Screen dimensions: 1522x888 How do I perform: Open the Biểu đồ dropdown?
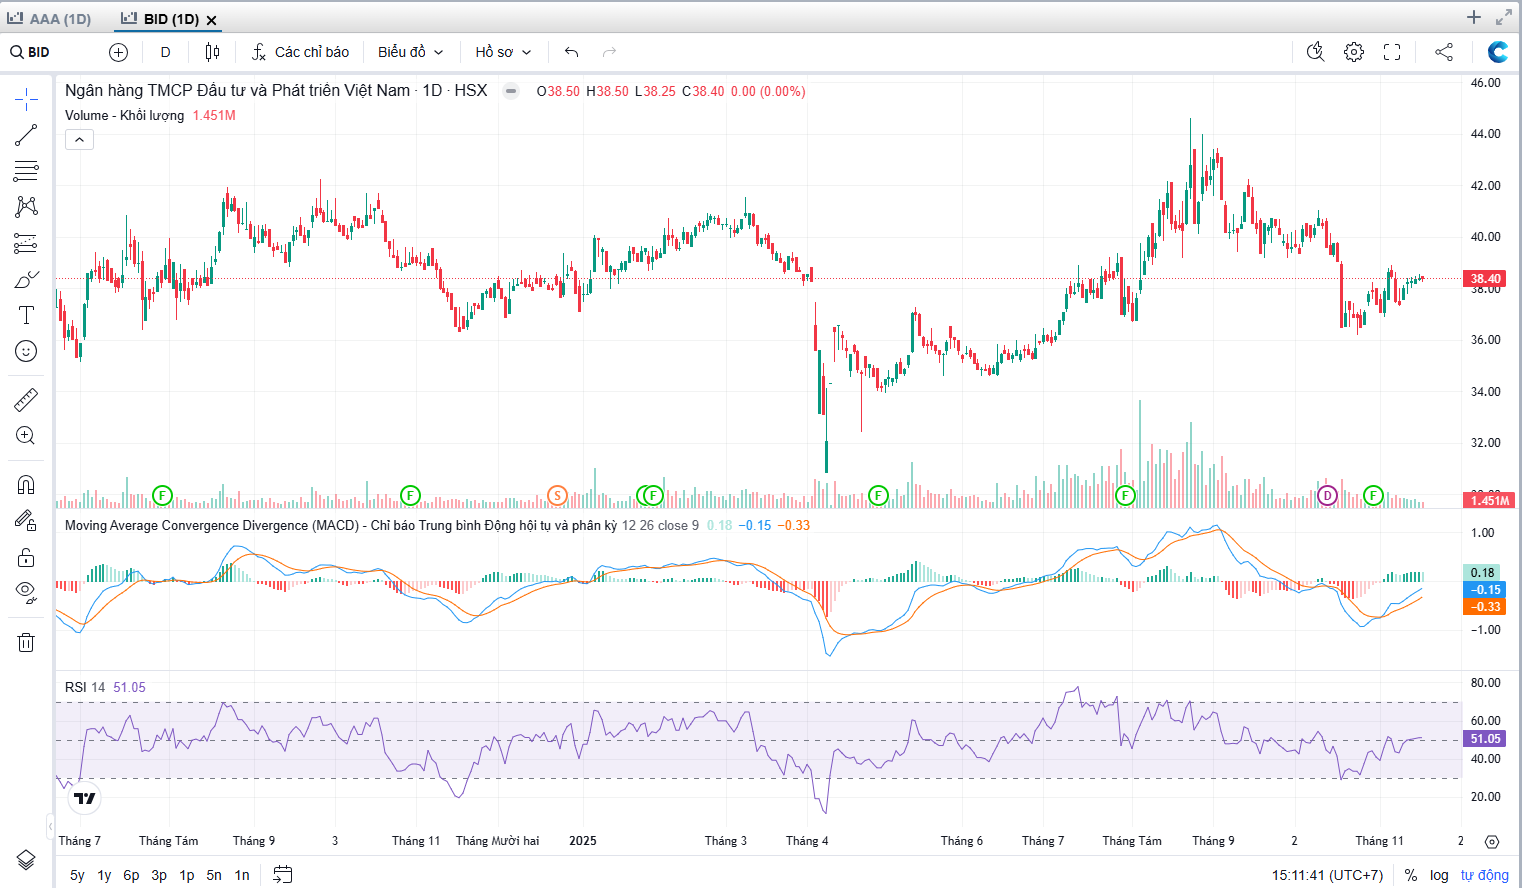[x=410, y=52]
